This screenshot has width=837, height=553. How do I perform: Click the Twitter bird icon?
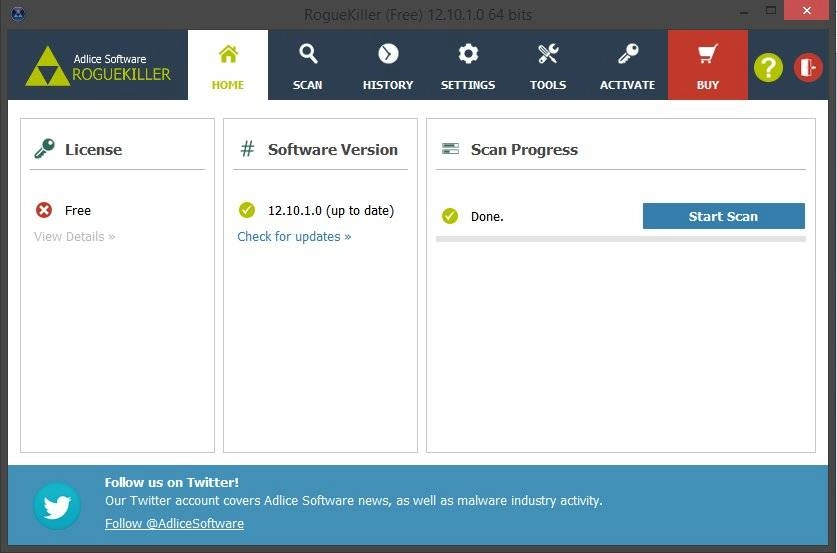coord(57,506)
